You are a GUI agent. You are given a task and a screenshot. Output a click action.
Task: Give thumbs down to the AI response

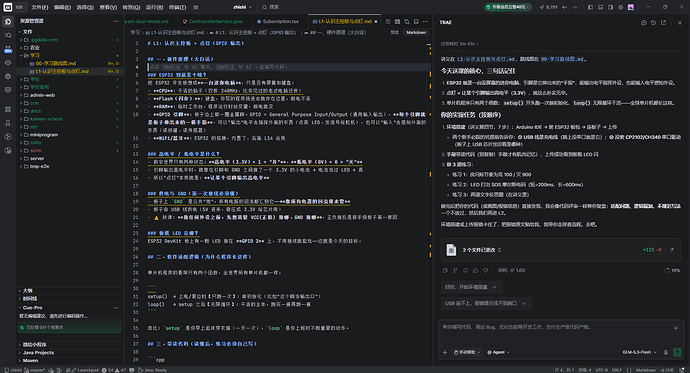485,271
